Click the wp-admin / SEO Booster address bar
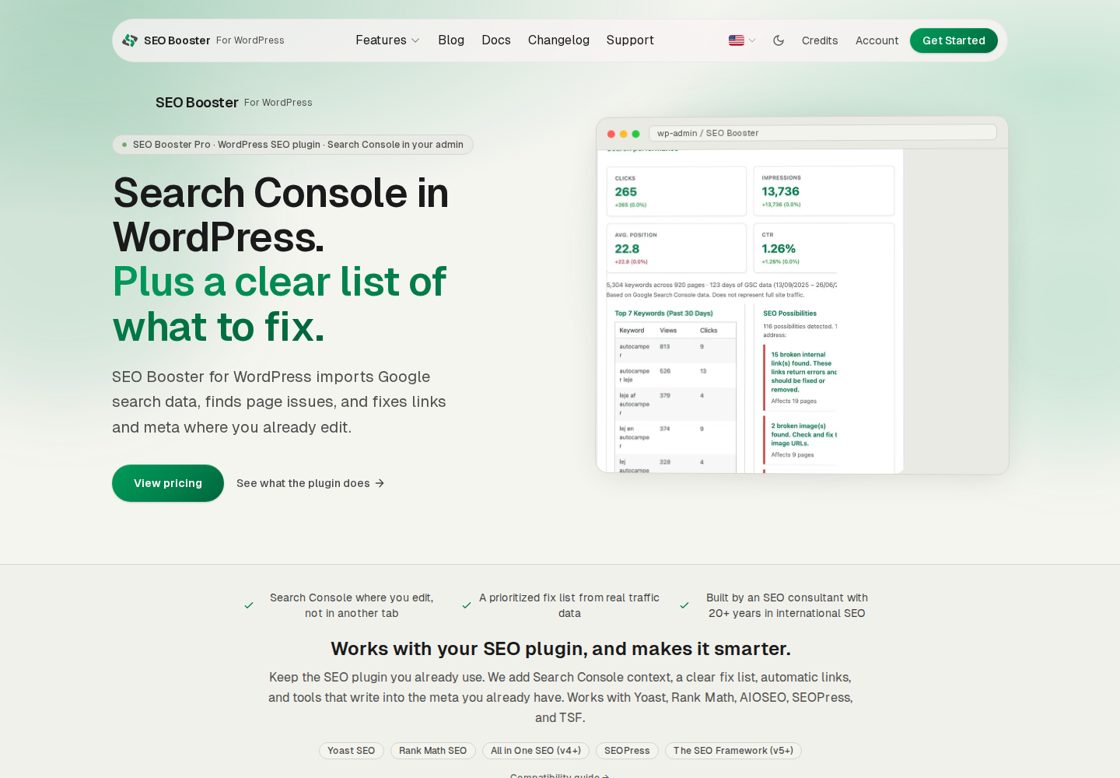This screenshot has height=778, width=1120. click(x=822, y=133)
